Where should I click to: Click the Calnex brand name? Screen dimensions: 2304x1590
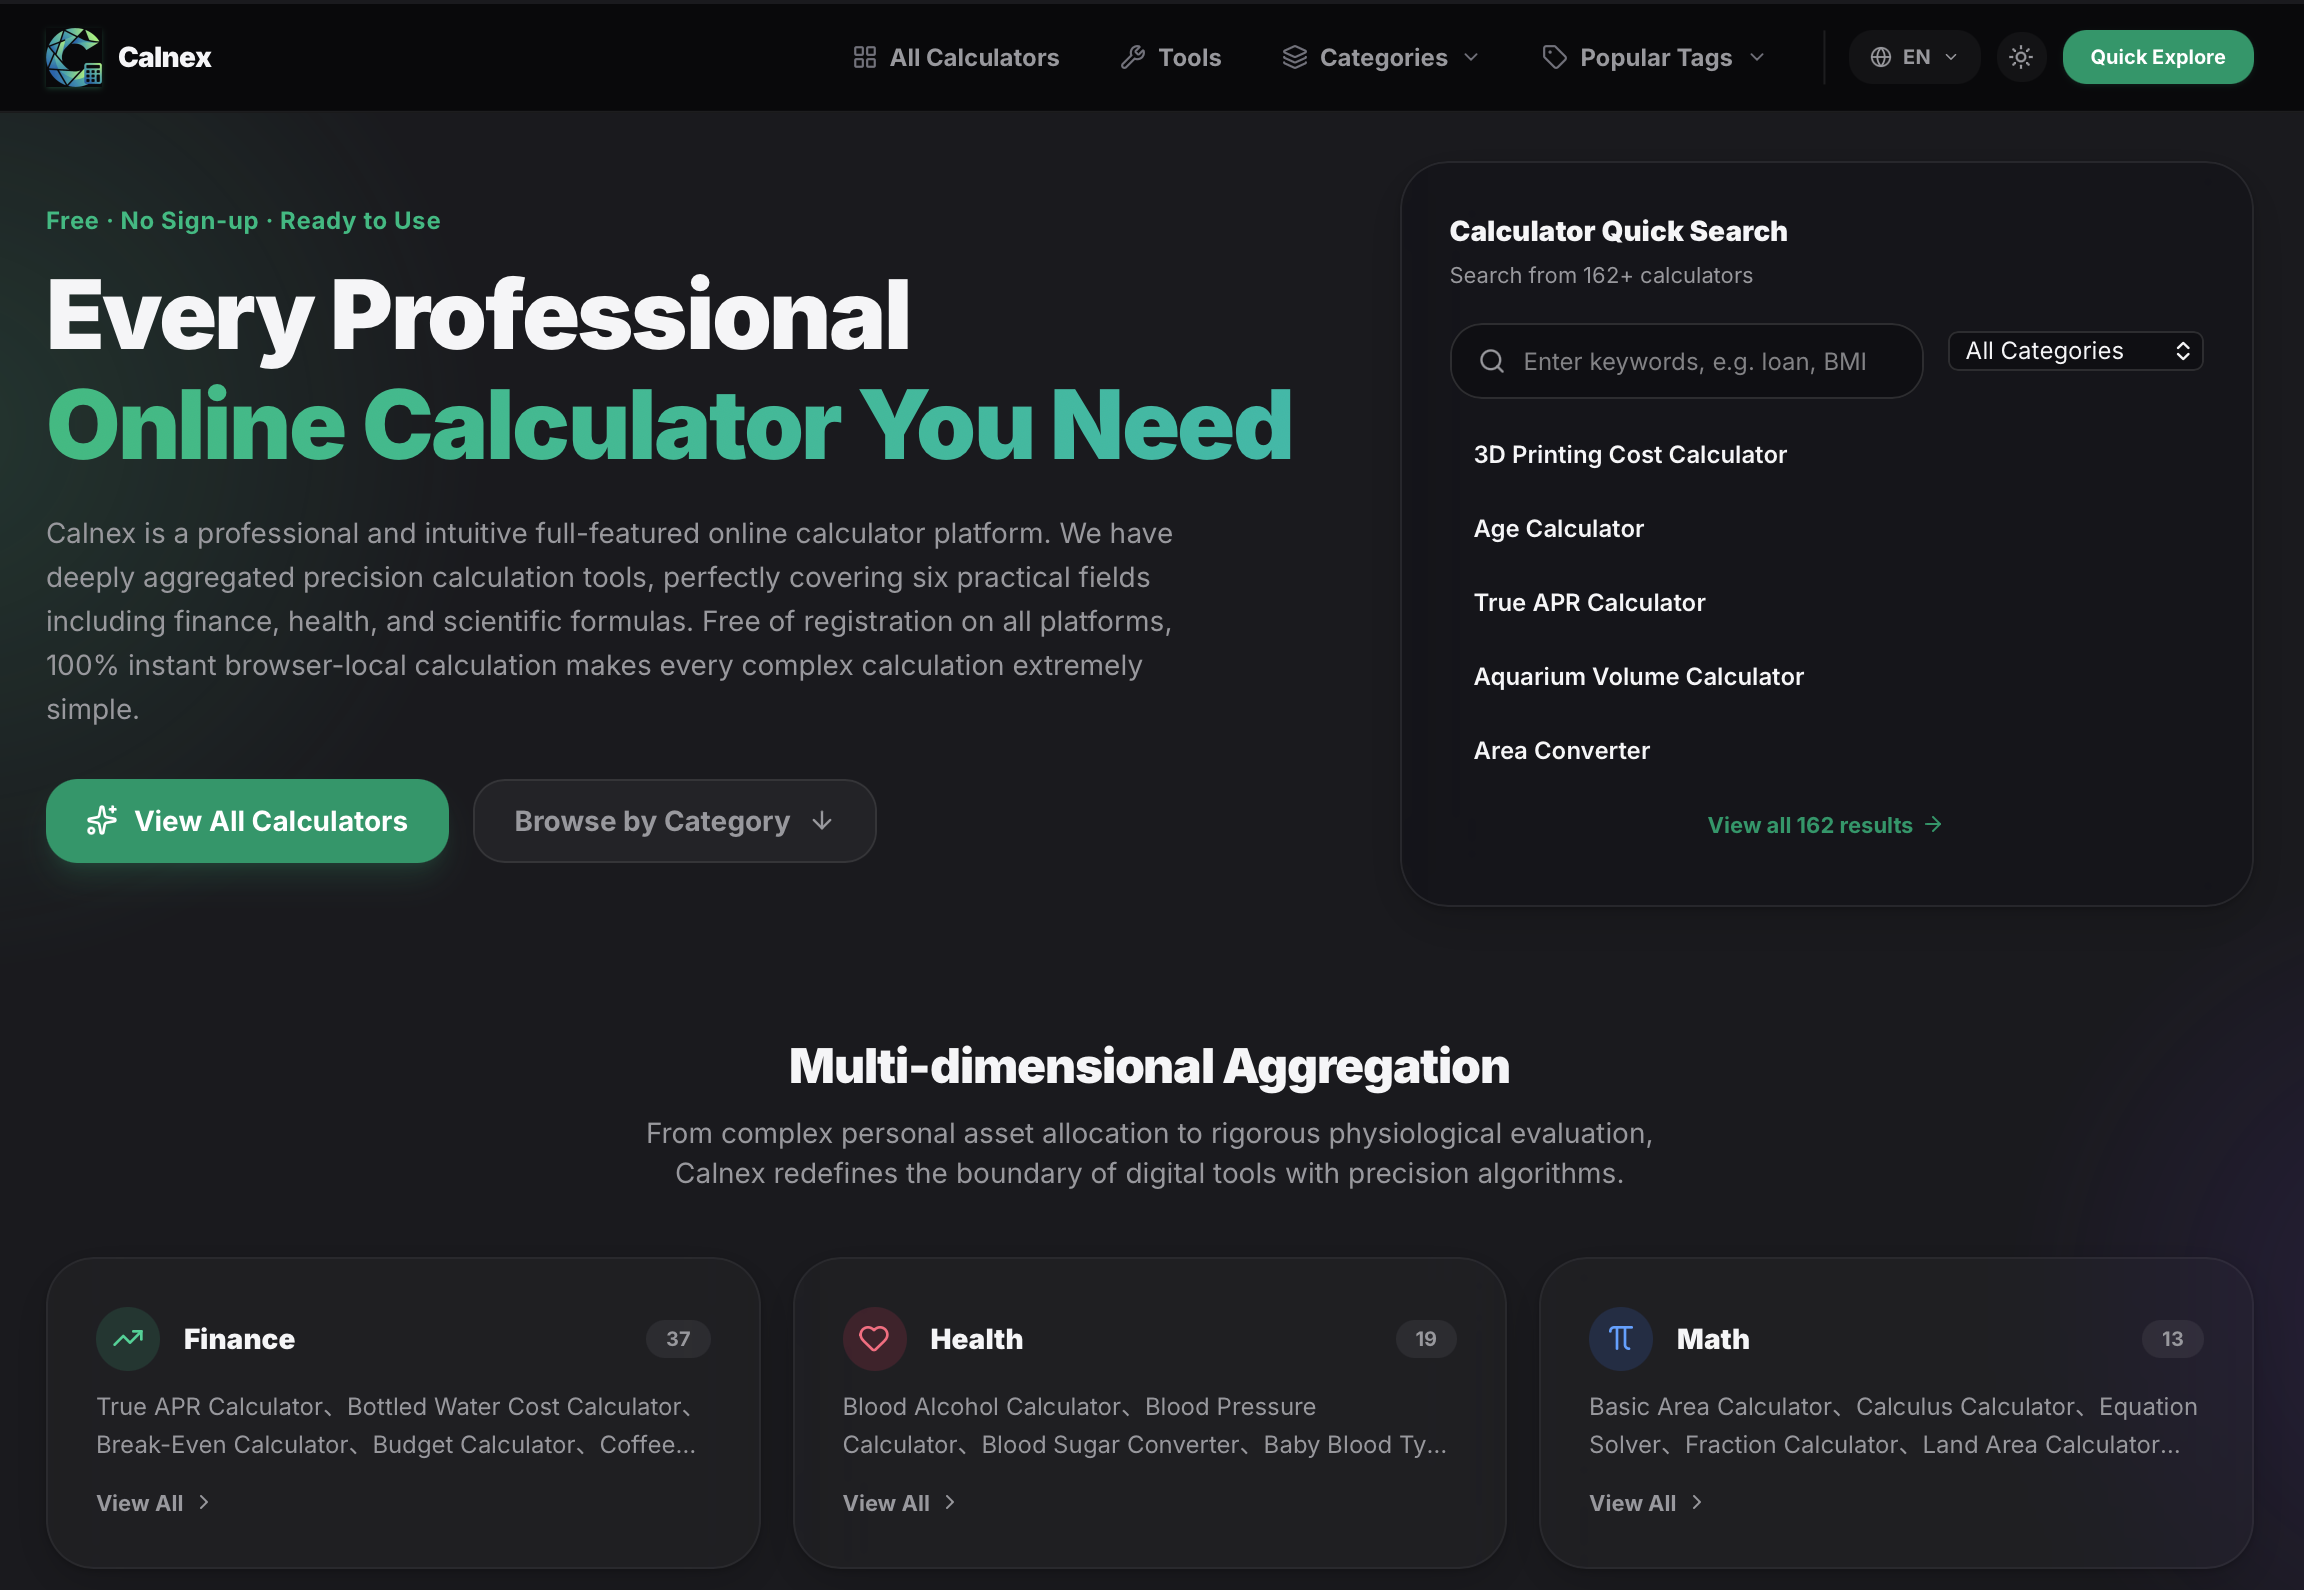point(165,57)
